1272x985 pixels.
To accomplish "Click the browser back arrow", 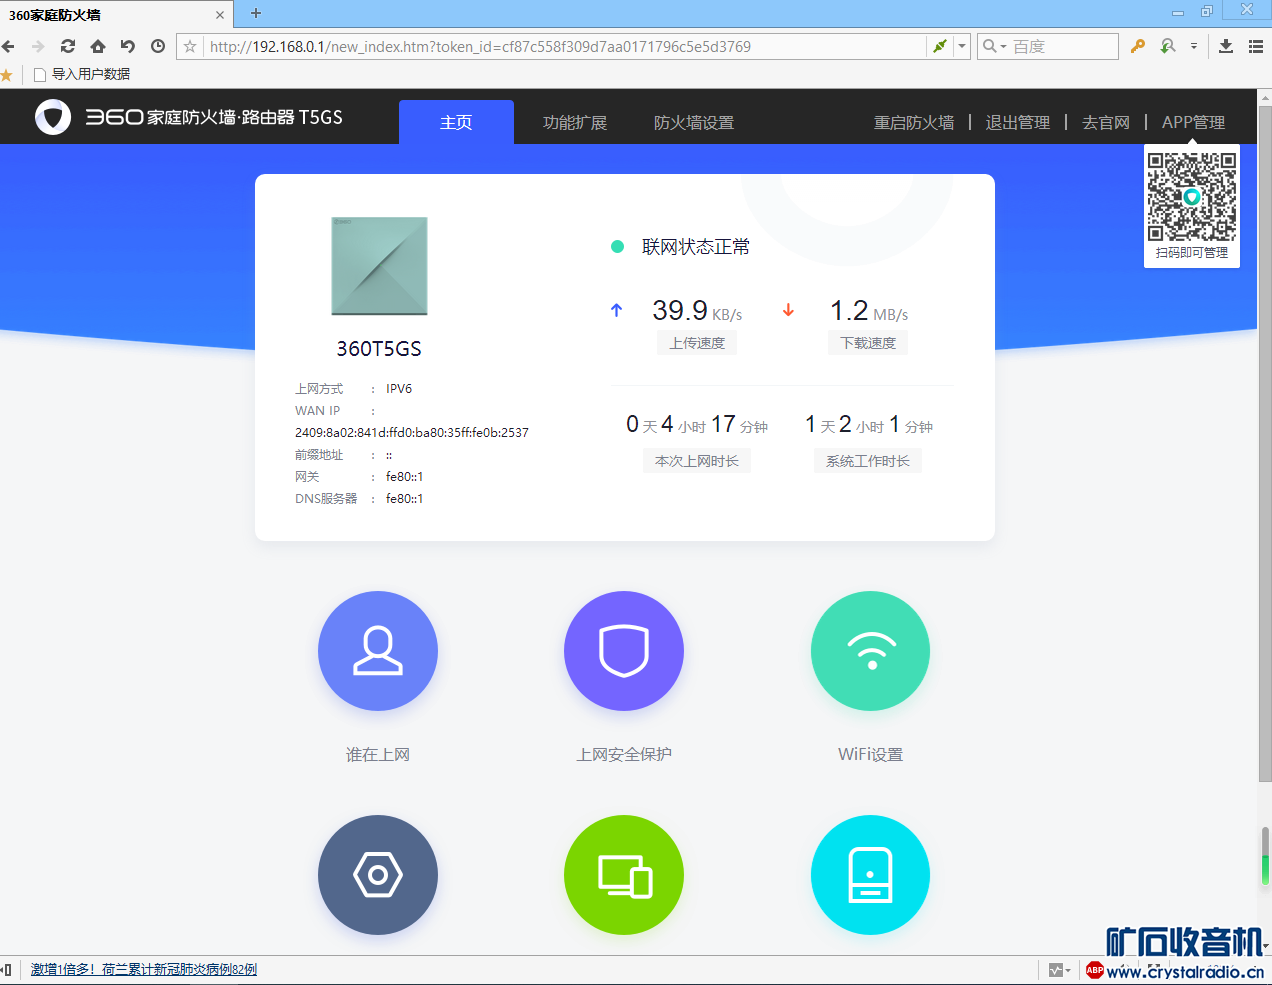I will (x=8, y=46).
